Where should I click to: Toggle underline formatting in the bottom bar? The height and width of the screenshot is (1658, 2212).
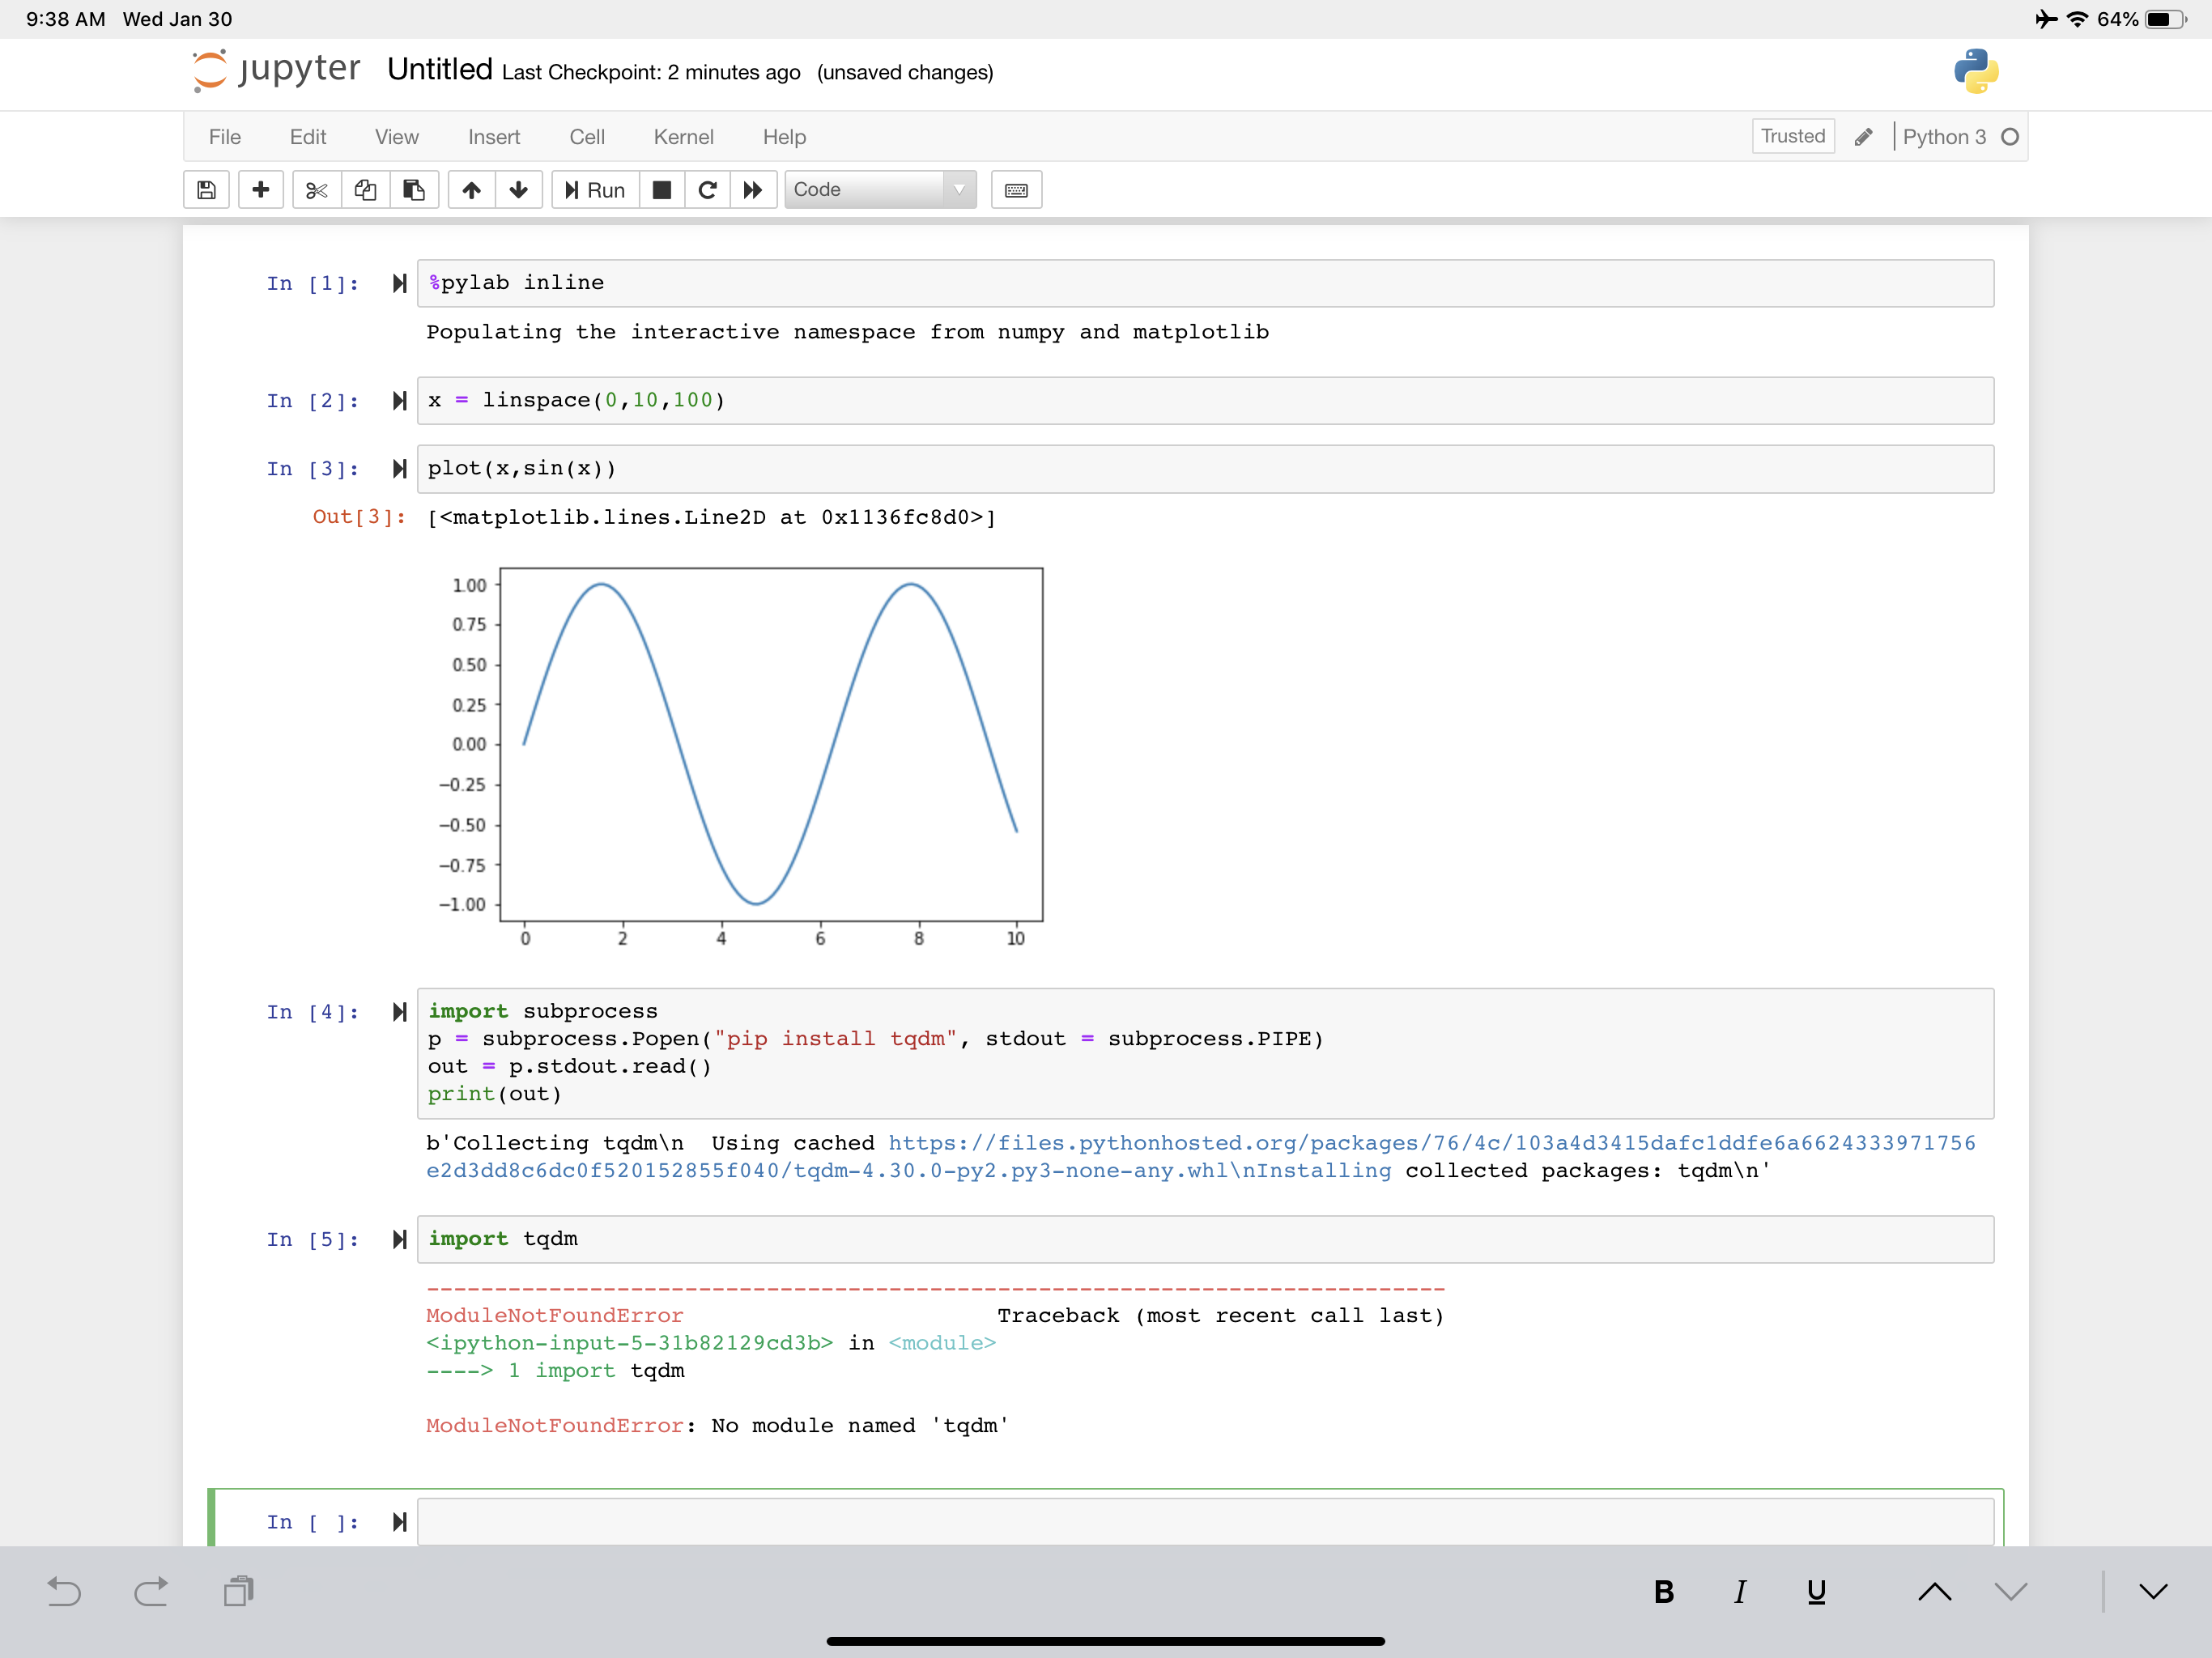pos(1816,1592)
